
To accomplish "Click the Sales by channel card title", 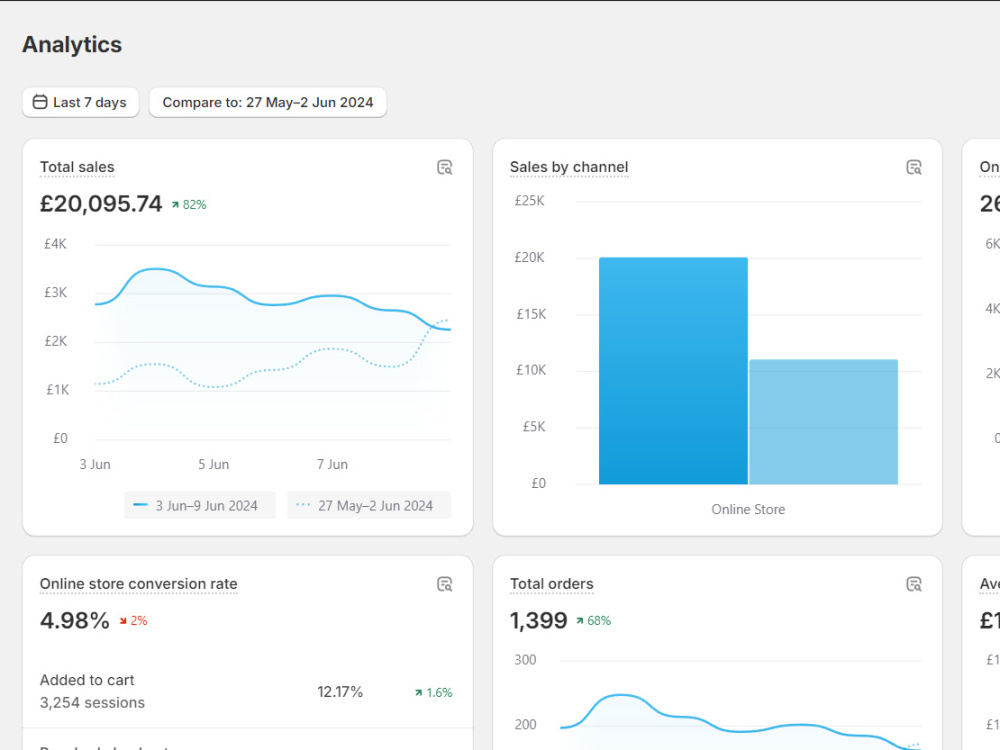I will tap(569, 167).
